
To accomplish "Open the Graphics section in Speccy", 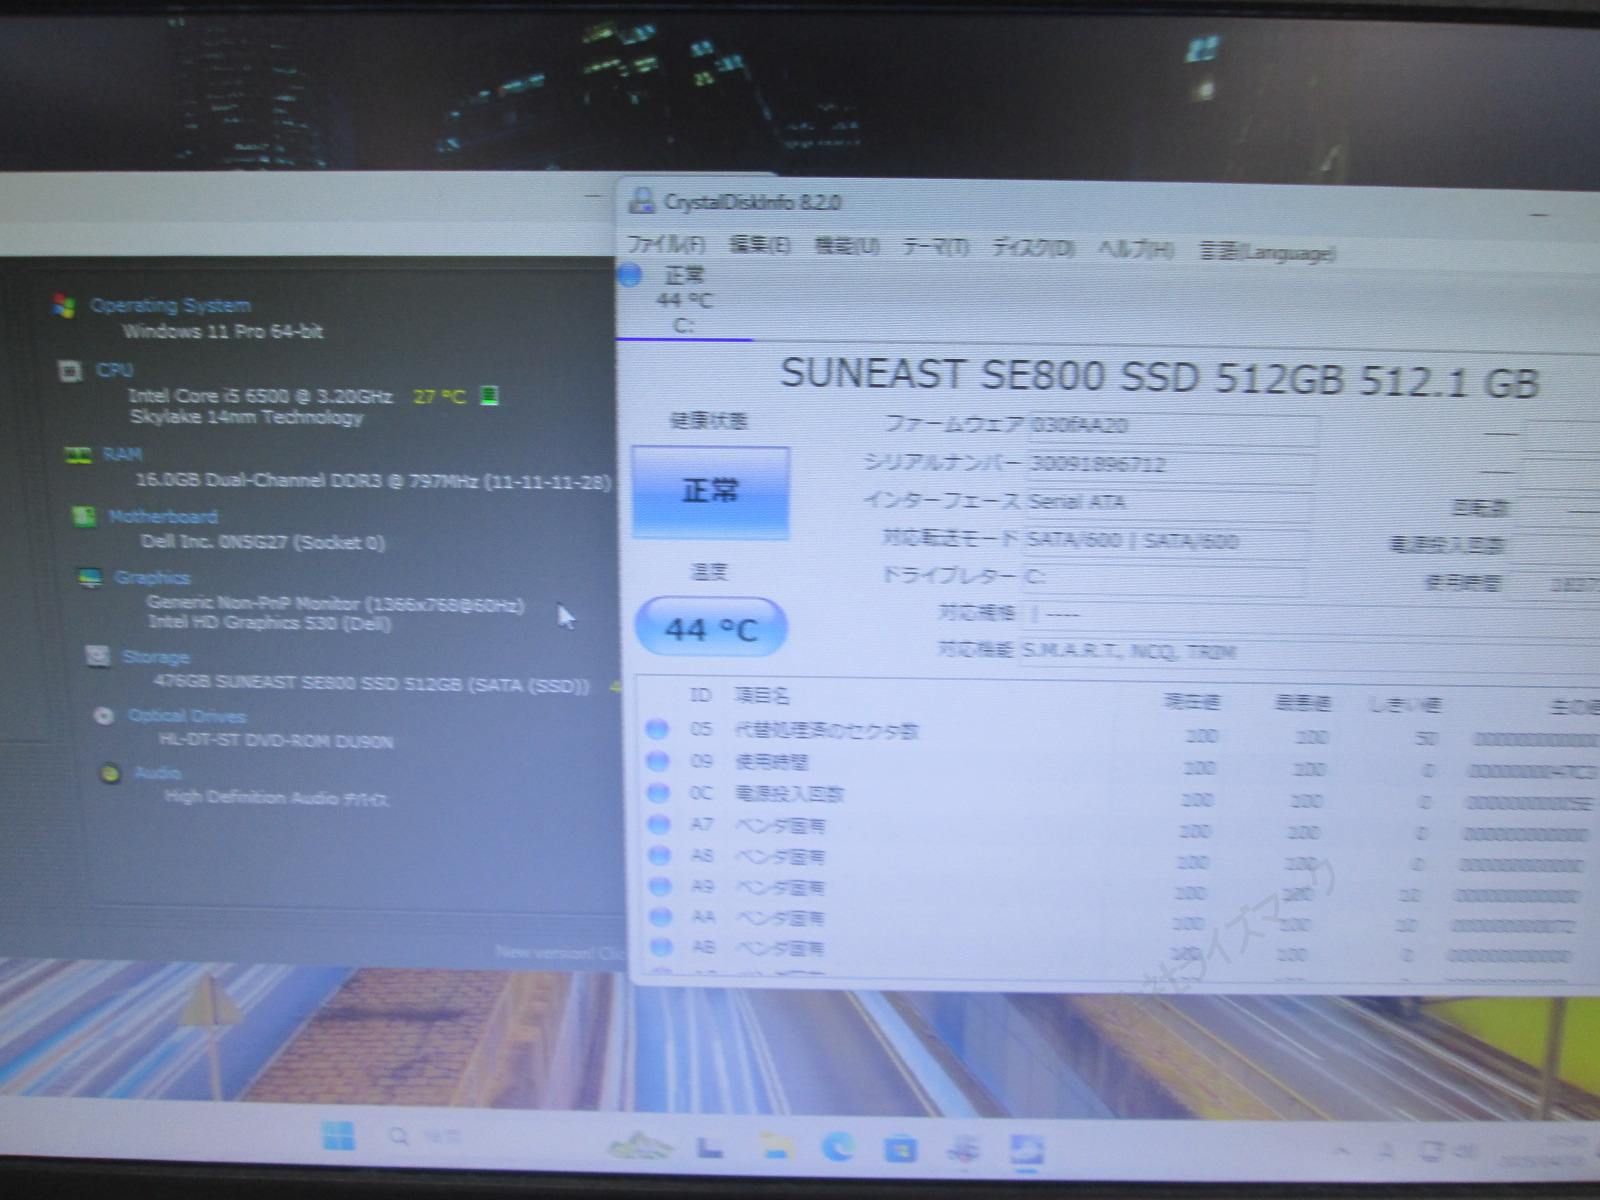I will pos(152,578).
